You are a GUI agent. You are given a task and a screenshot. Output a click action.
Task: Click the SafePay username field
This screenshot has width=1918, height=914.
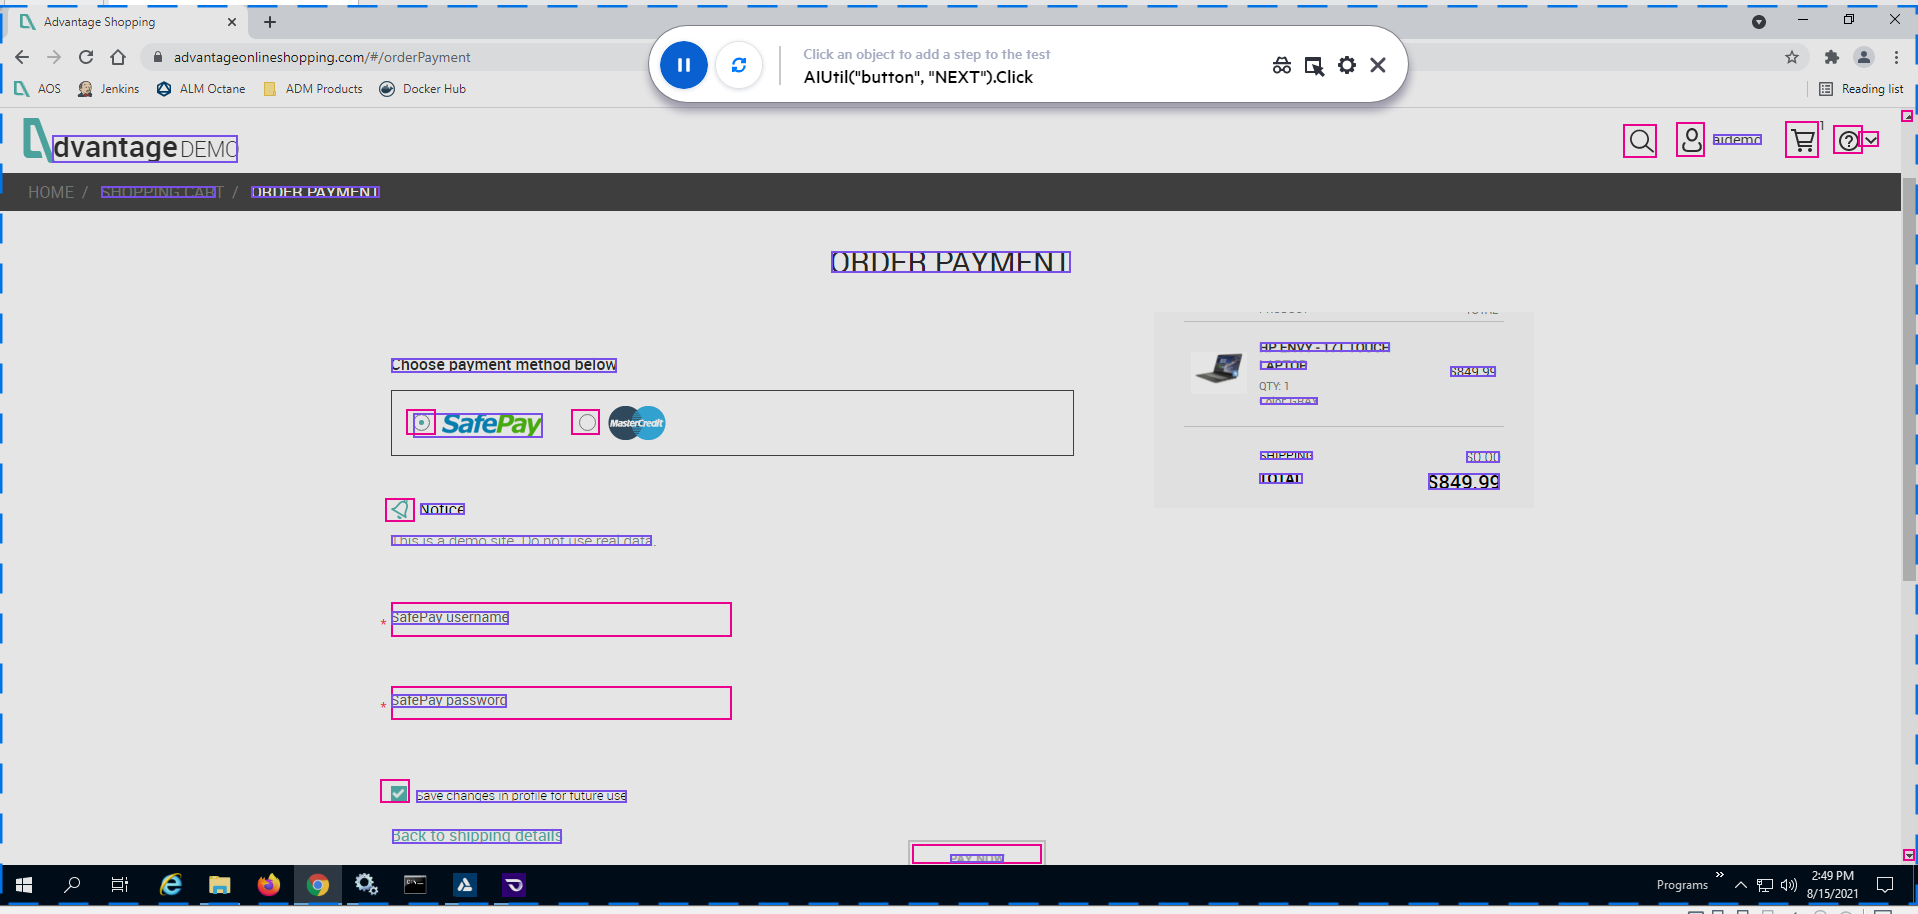pyautogui.click(x=561, y=619)
